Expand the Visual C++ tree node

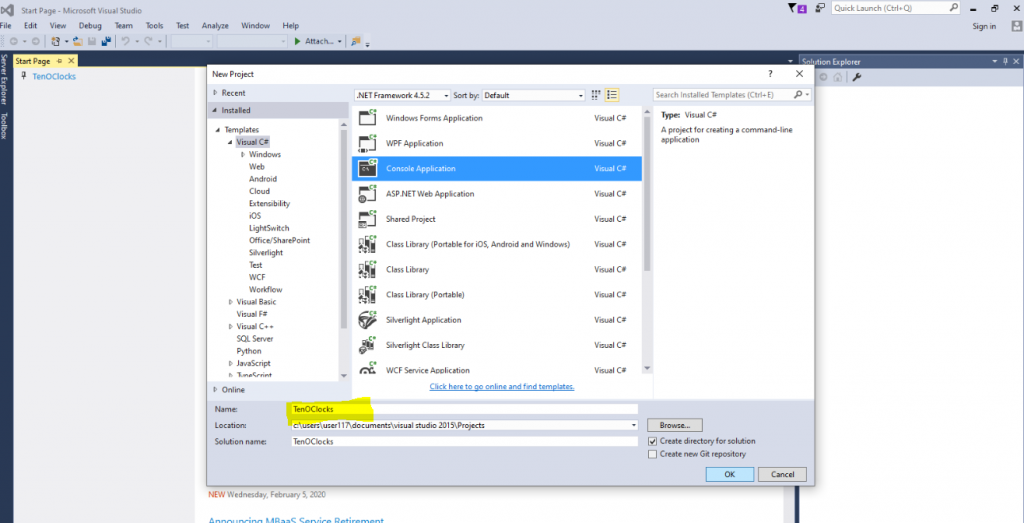[x=231, y=326]
